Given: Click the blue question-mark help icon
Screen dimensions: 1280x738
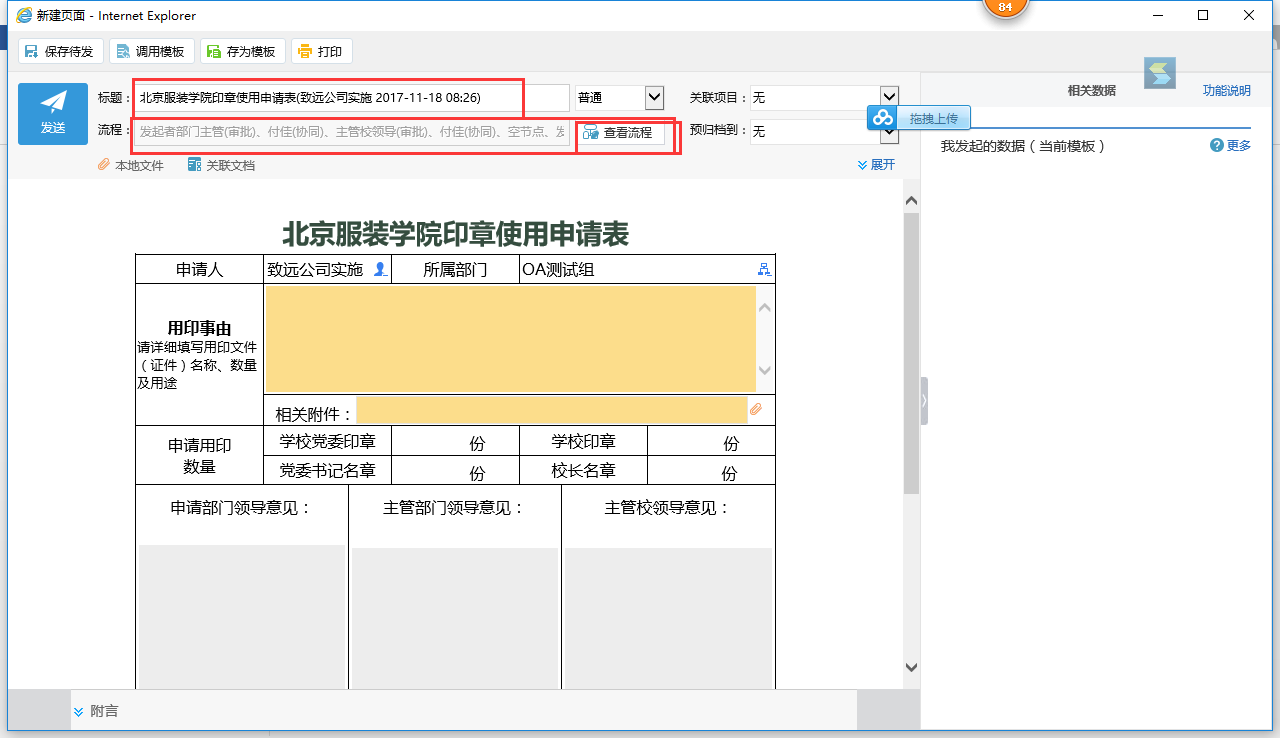Looking at the screenshot, I should (x=1217, y=146).
